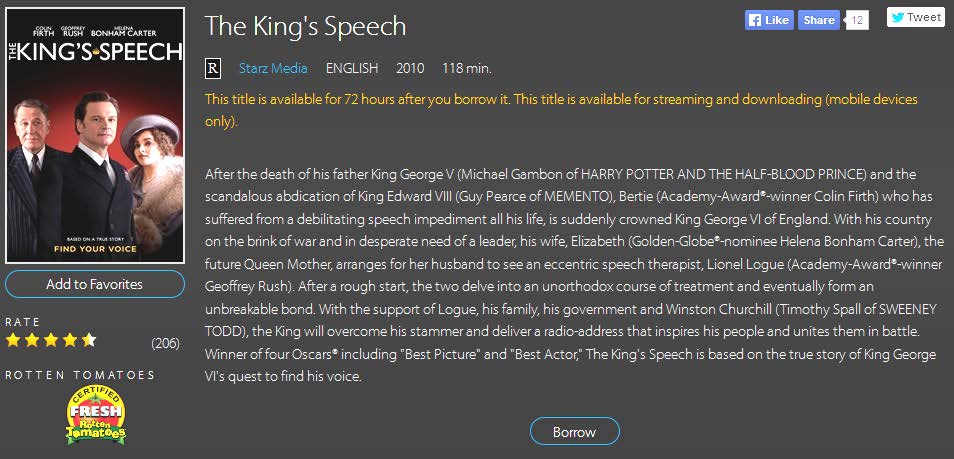Image resolution: width=954 pixels, height=459 pixels.
Task: Add the movie to Favorites
Action: coord(95,284)
